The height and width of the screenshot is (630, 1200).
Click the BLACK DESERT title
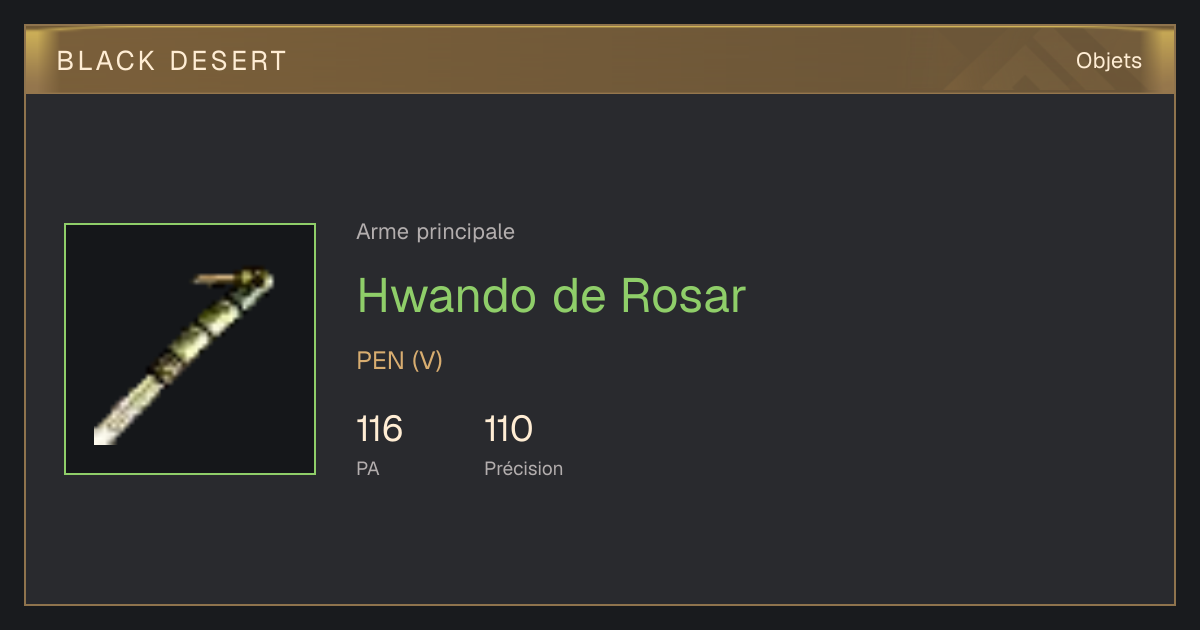tap(172, 61)
